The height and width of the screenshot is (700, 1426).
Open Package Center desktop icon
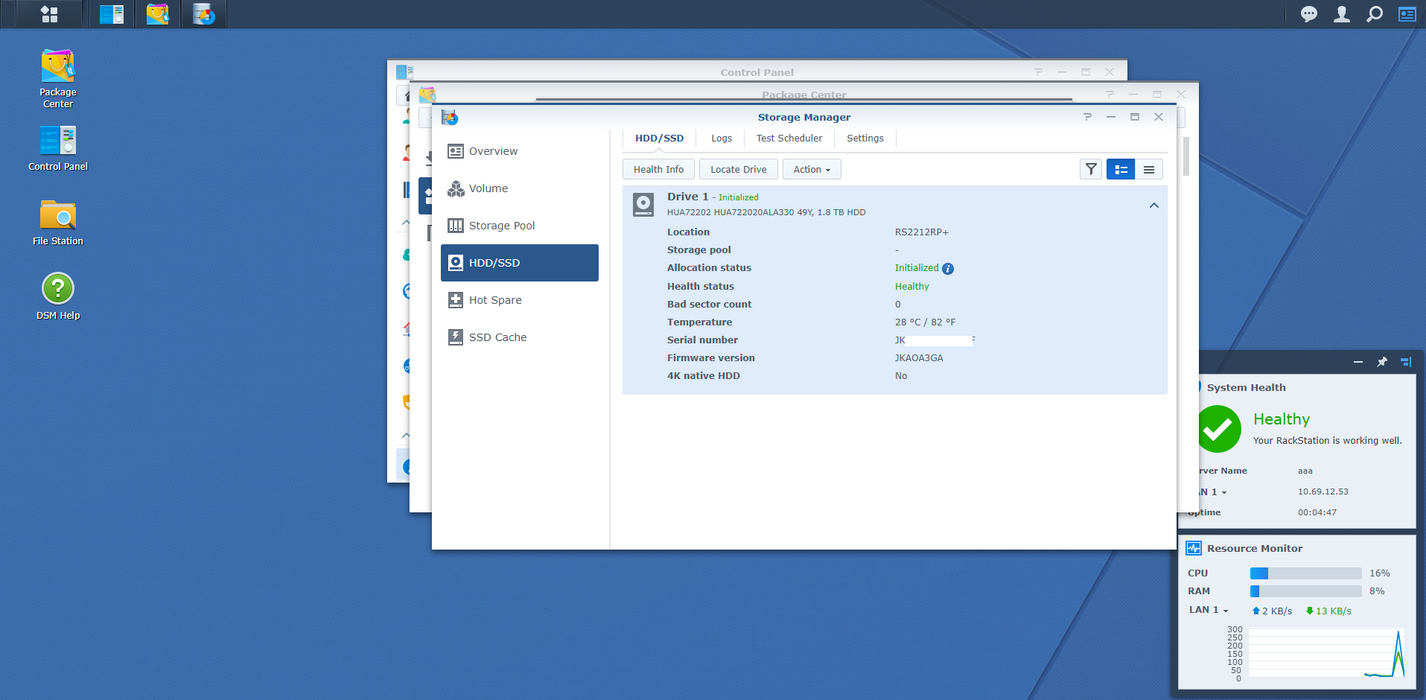tap(58, 68)
